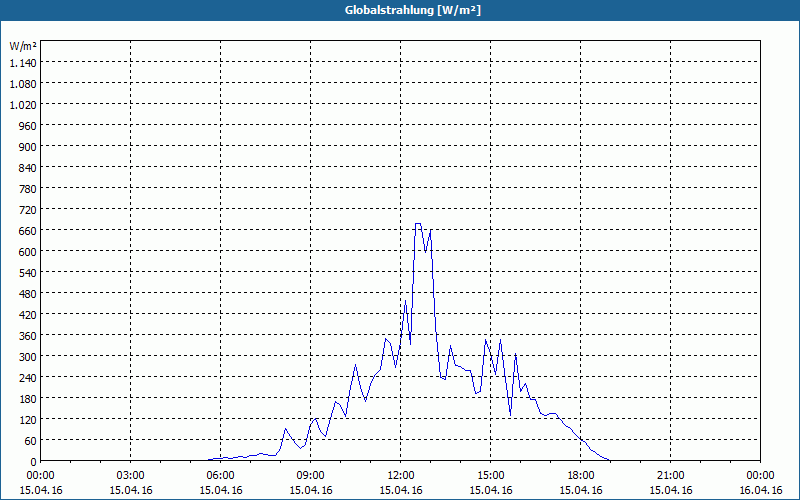
Task: Click the 15:00 time axis label
Action: coord(490,476)
